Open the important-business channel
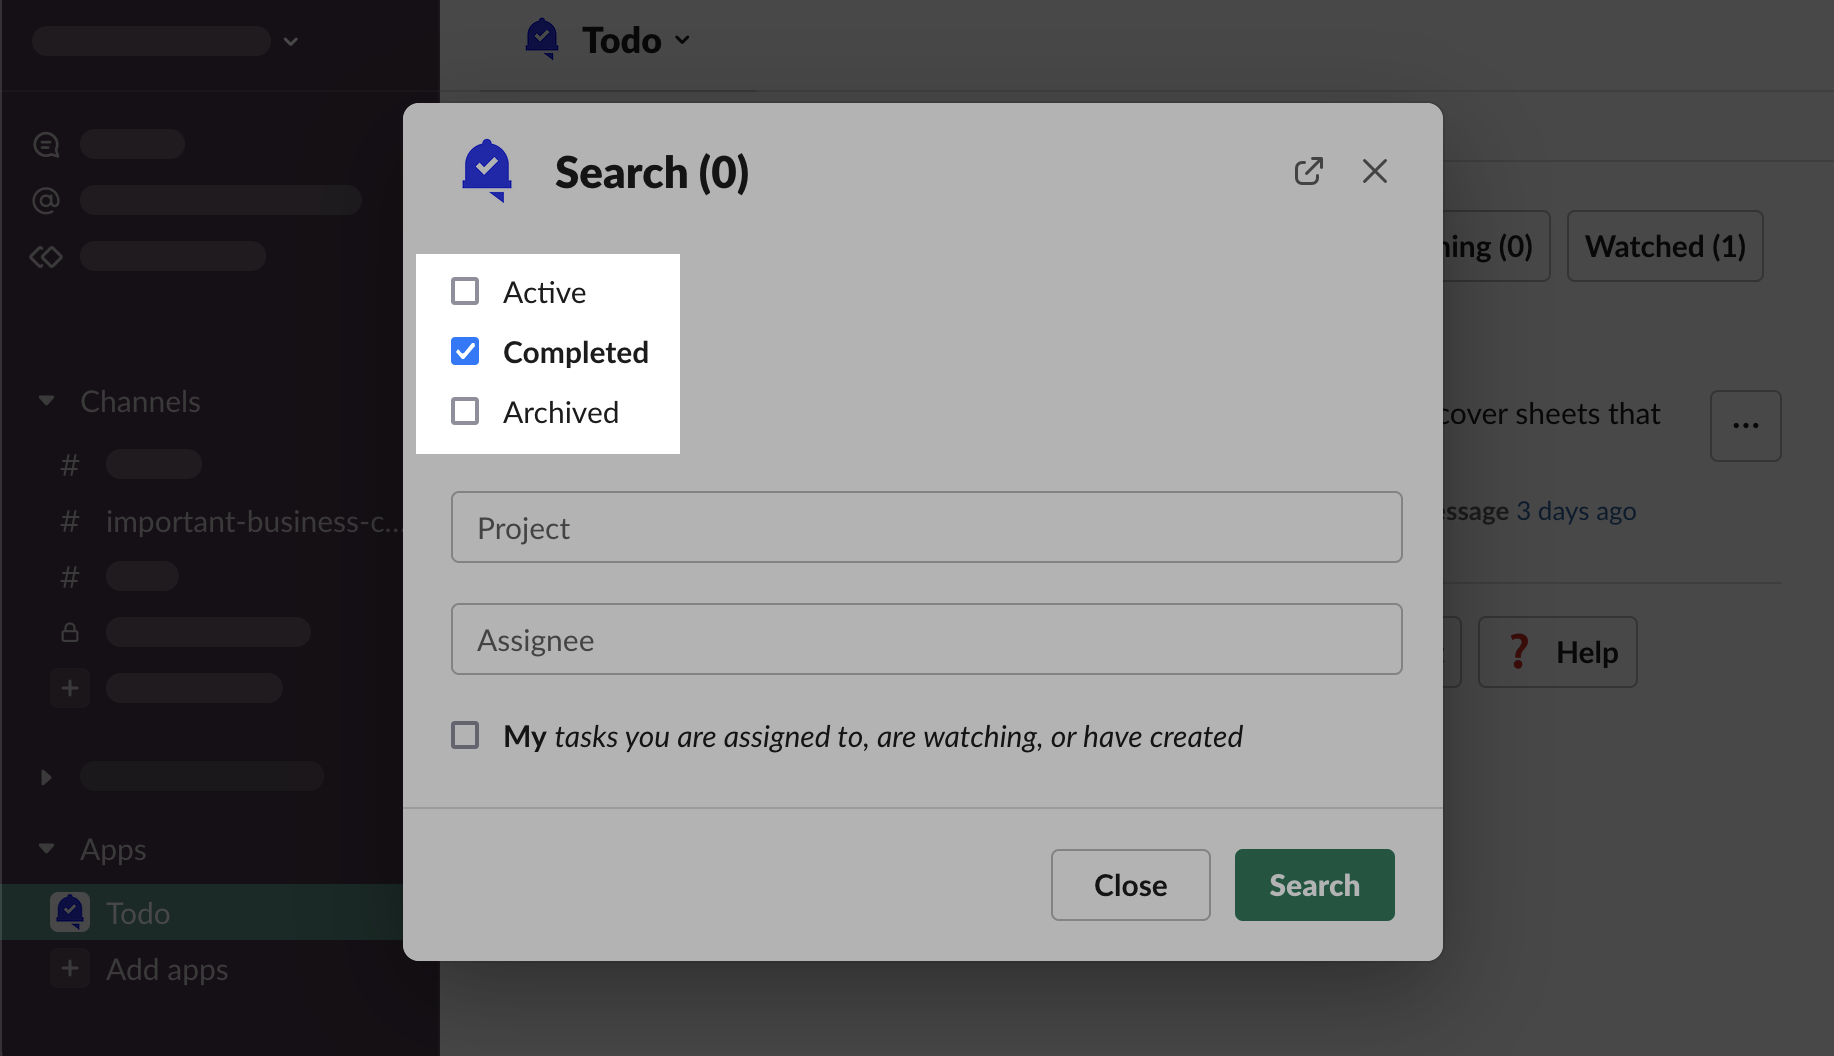This screenshot has height=1056, width=1834. click(x=250, y=521)
